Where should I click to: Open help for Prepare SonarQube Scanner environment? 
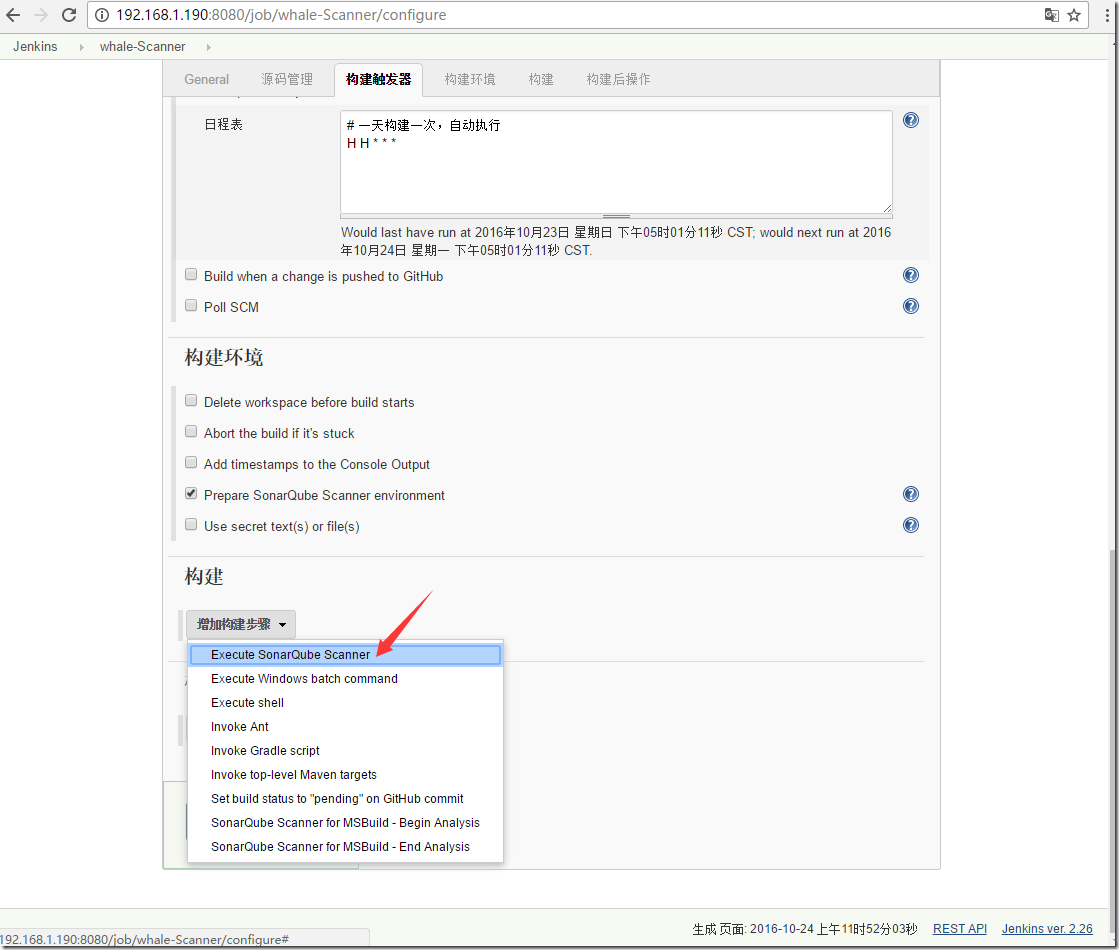point(911,494)
